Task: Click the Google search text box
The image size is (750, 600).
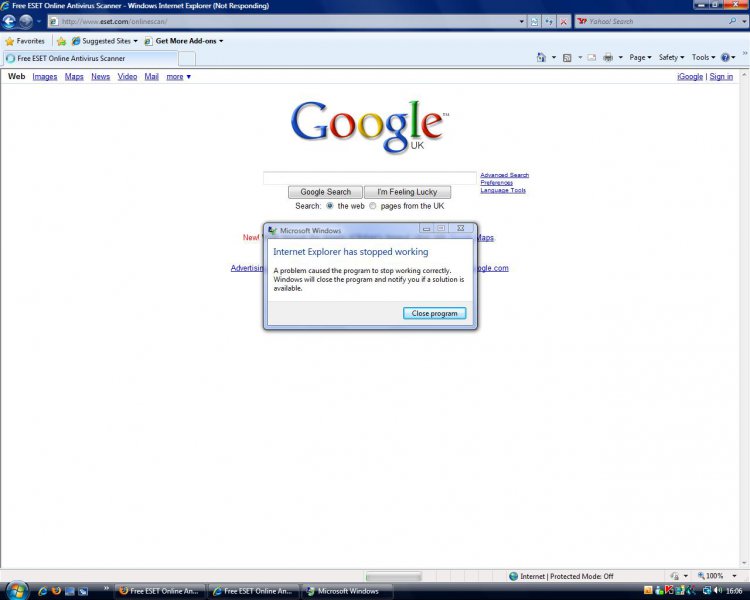Action: click(x=370, y=178)
